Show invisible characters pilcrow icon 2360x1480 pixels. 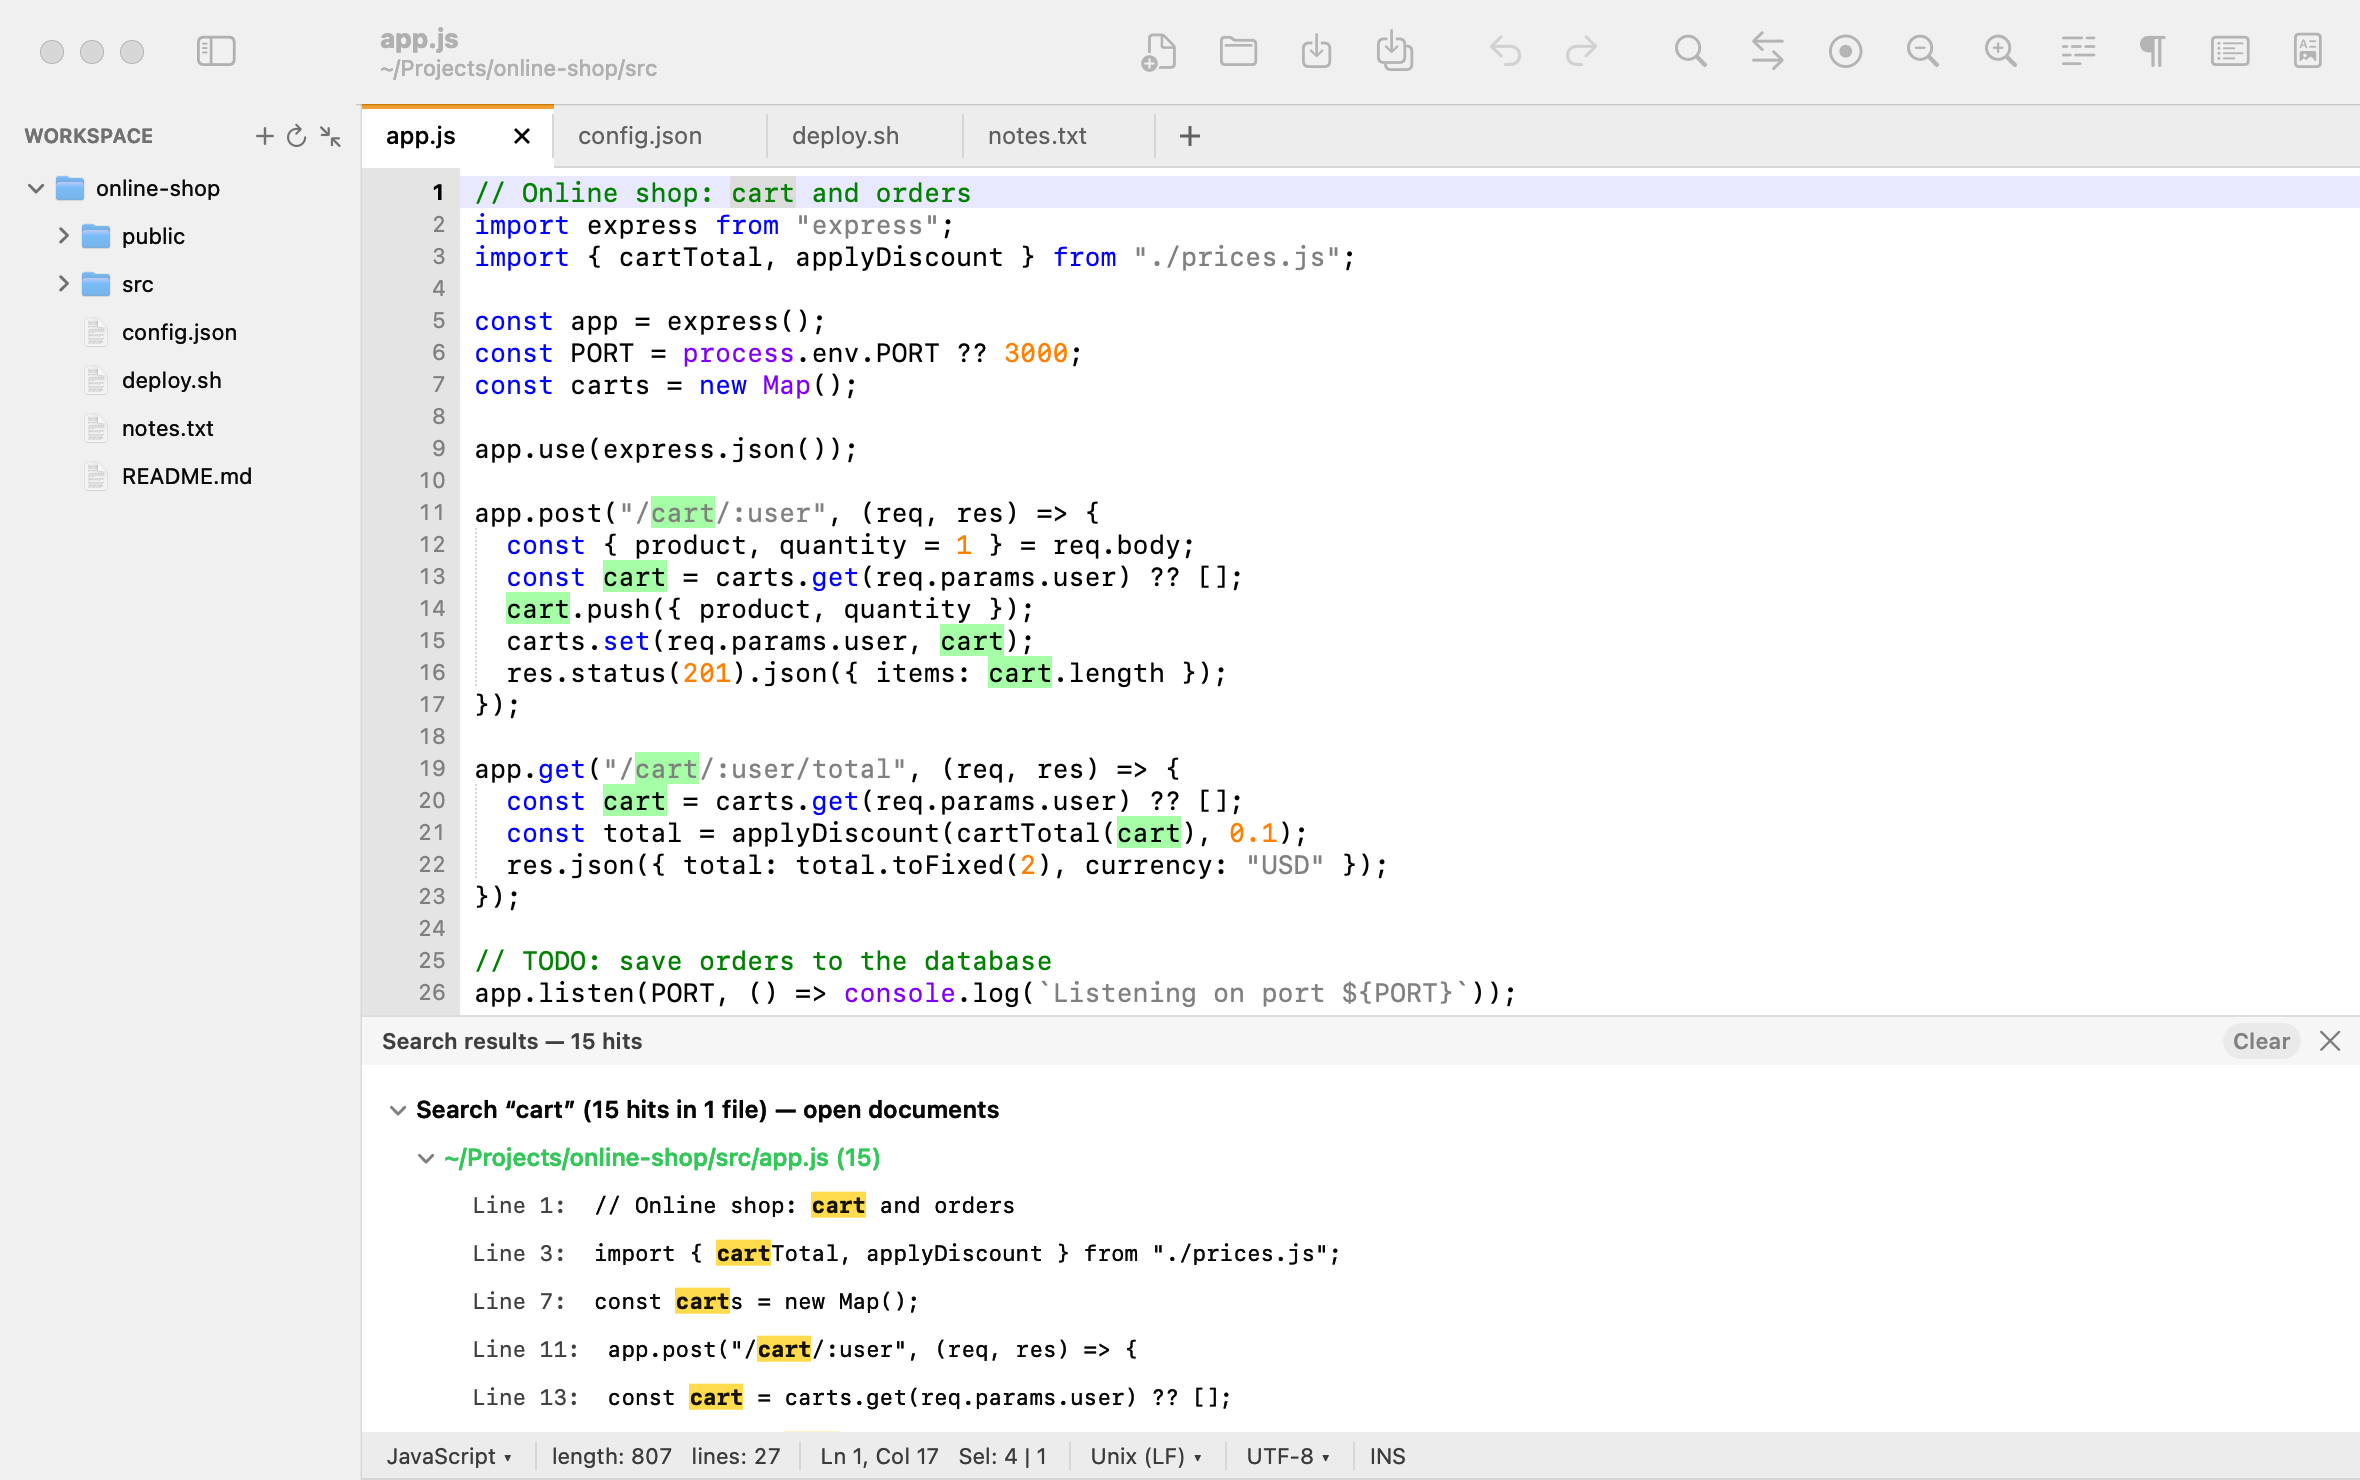pos(2153,51)
